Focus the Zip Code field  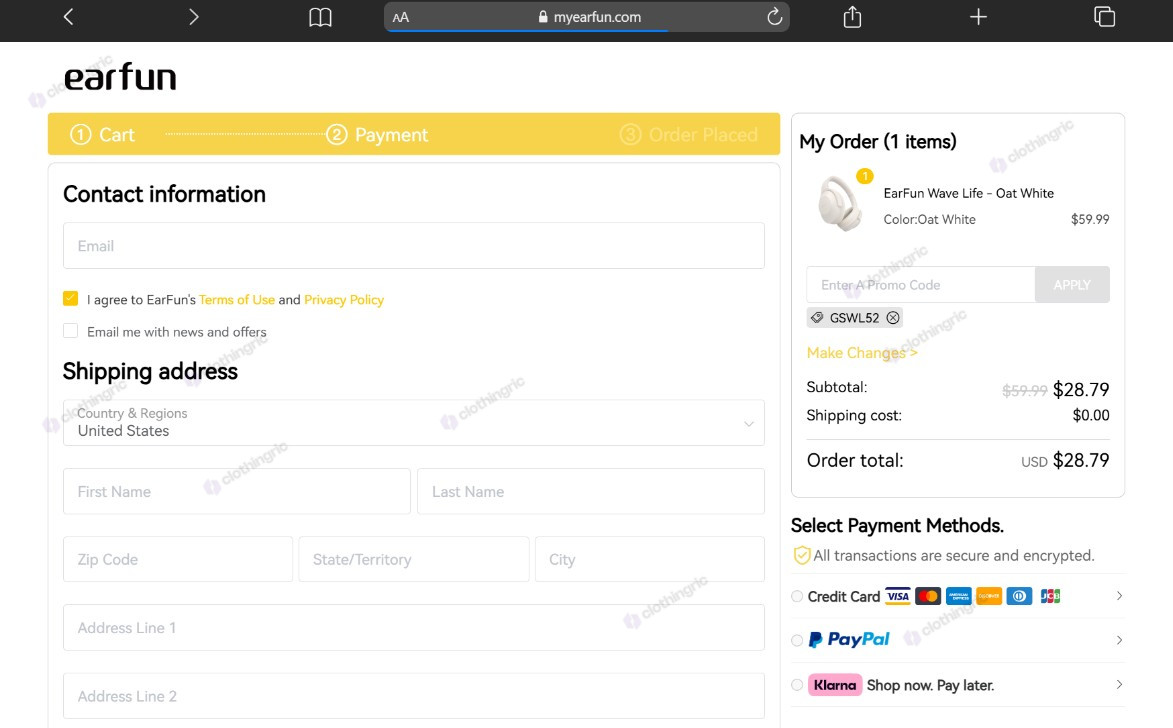click(178, 559)
